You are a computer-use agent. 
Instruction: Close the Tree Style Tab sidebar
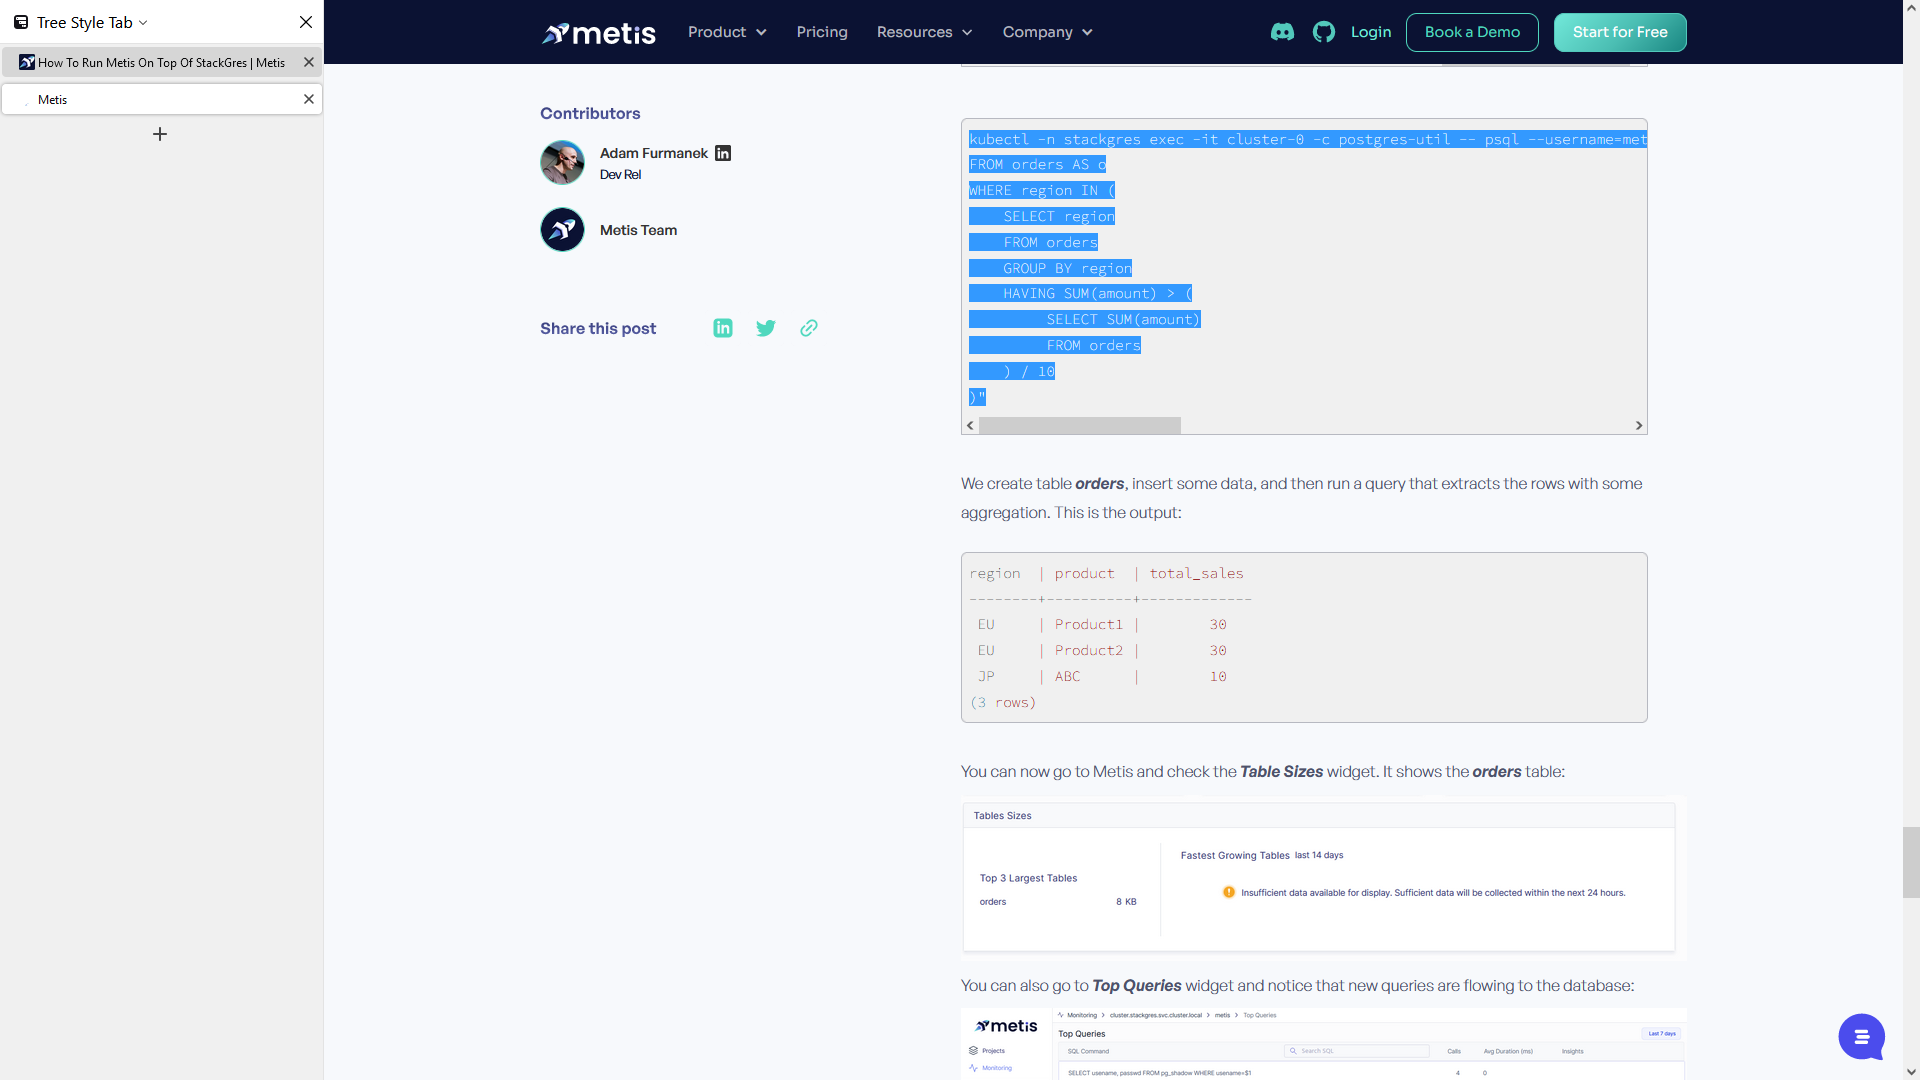click(x=306, y=22)
